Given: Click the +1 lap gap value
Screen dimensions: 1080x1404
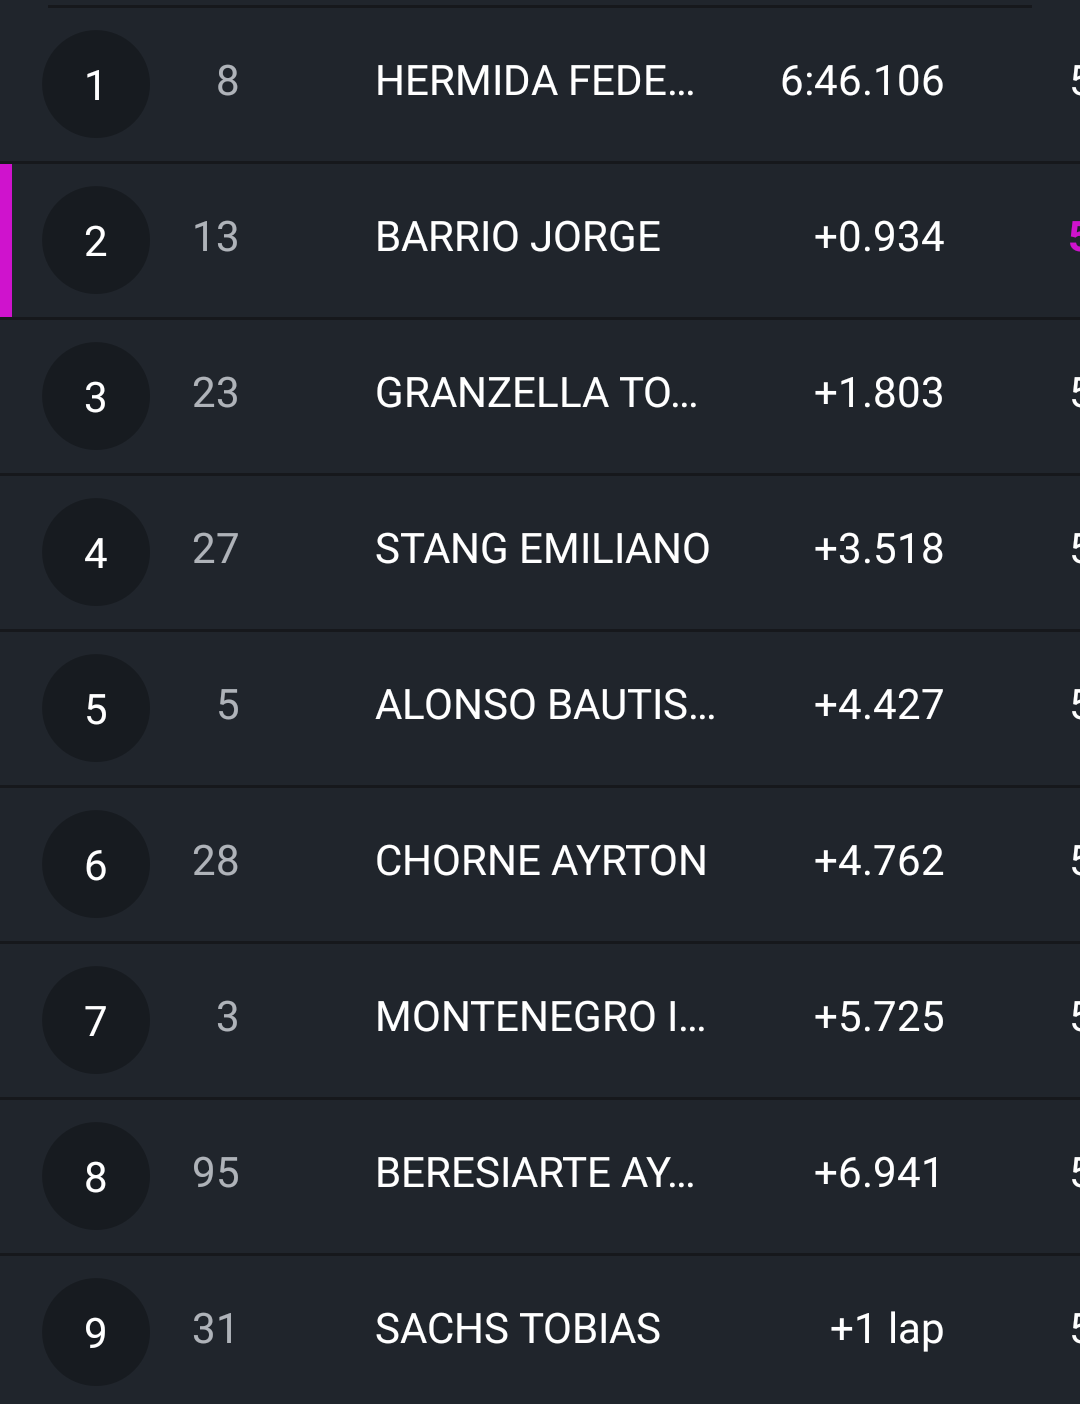Looking at the screenshot, I should coord(886,1329).
